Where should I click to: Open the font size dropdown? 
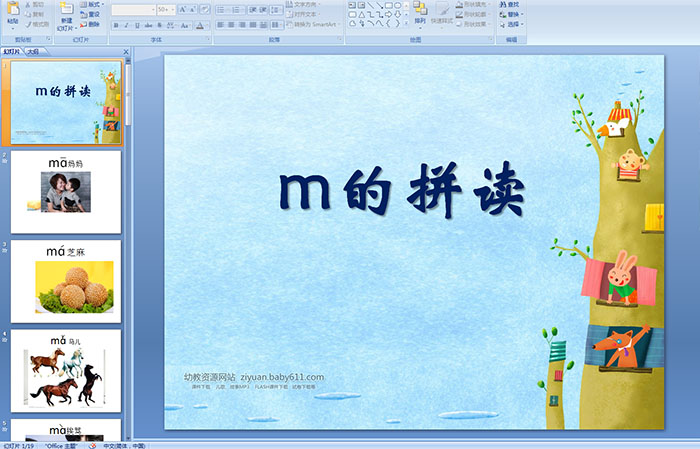click(x=171, y=9)
